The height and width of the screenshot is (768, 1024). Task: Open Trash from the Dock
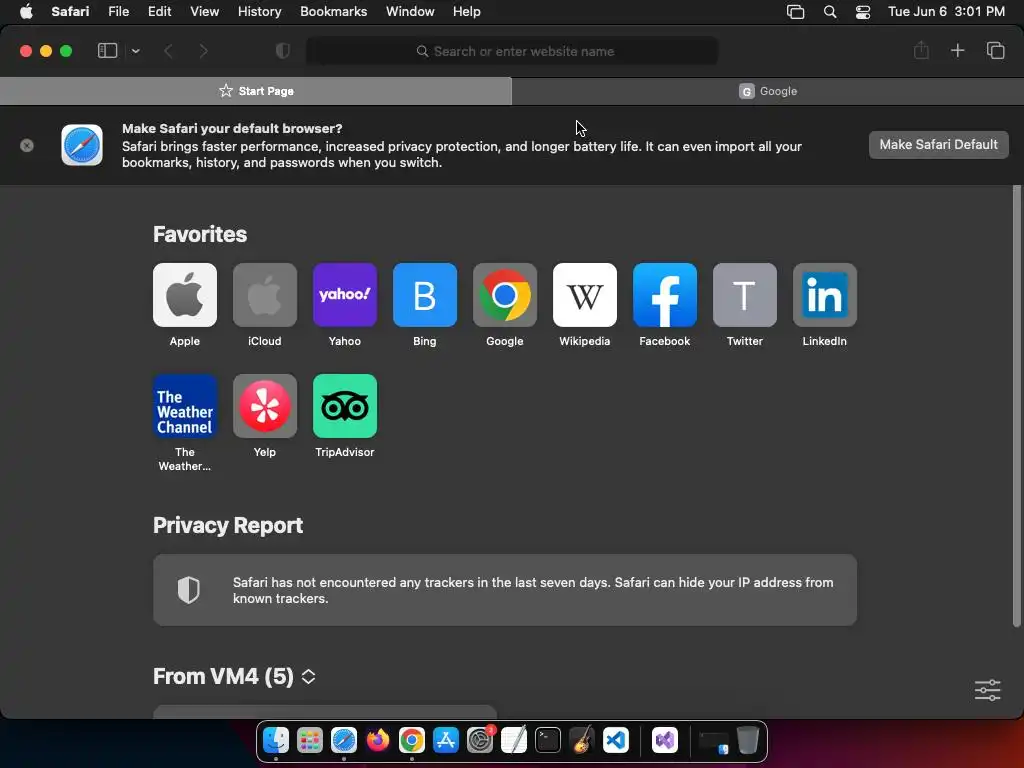click(748, 740)
